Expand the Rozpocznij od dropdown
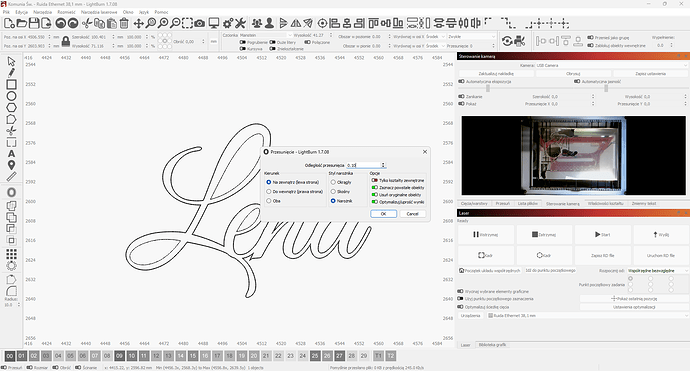This screenshot has width=690, height=371. [x=657, y=271]
